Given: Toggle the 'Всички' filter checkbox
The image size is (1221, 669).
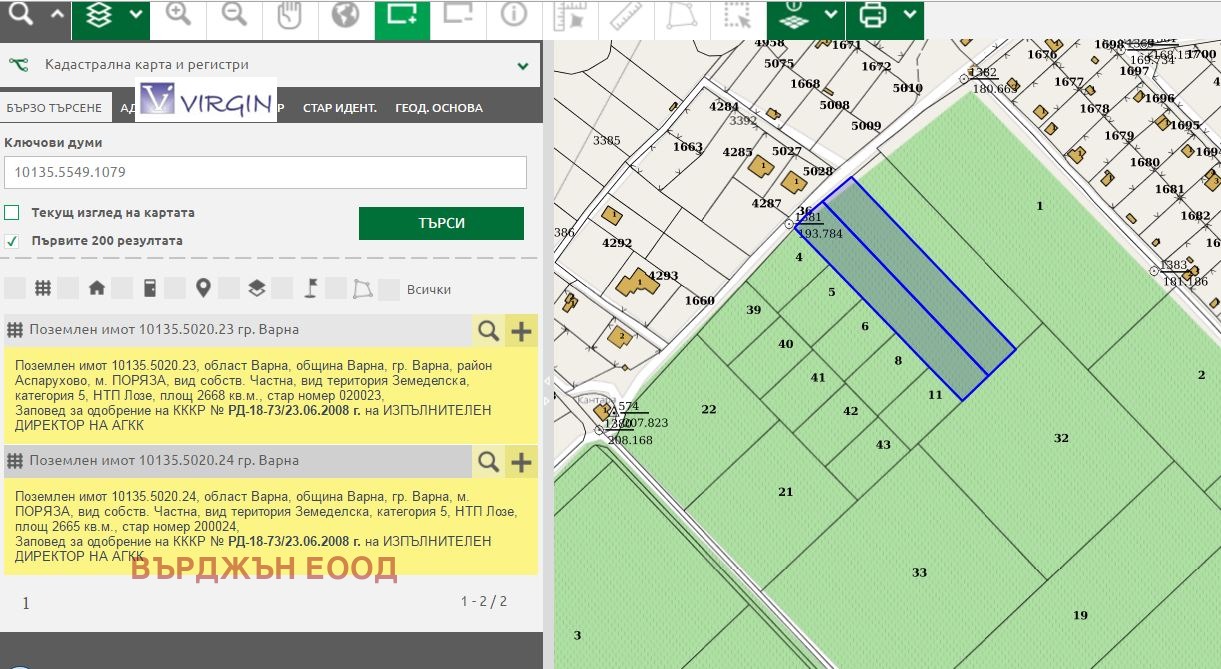Looking at the screenshot, I should tap(390, 289).
